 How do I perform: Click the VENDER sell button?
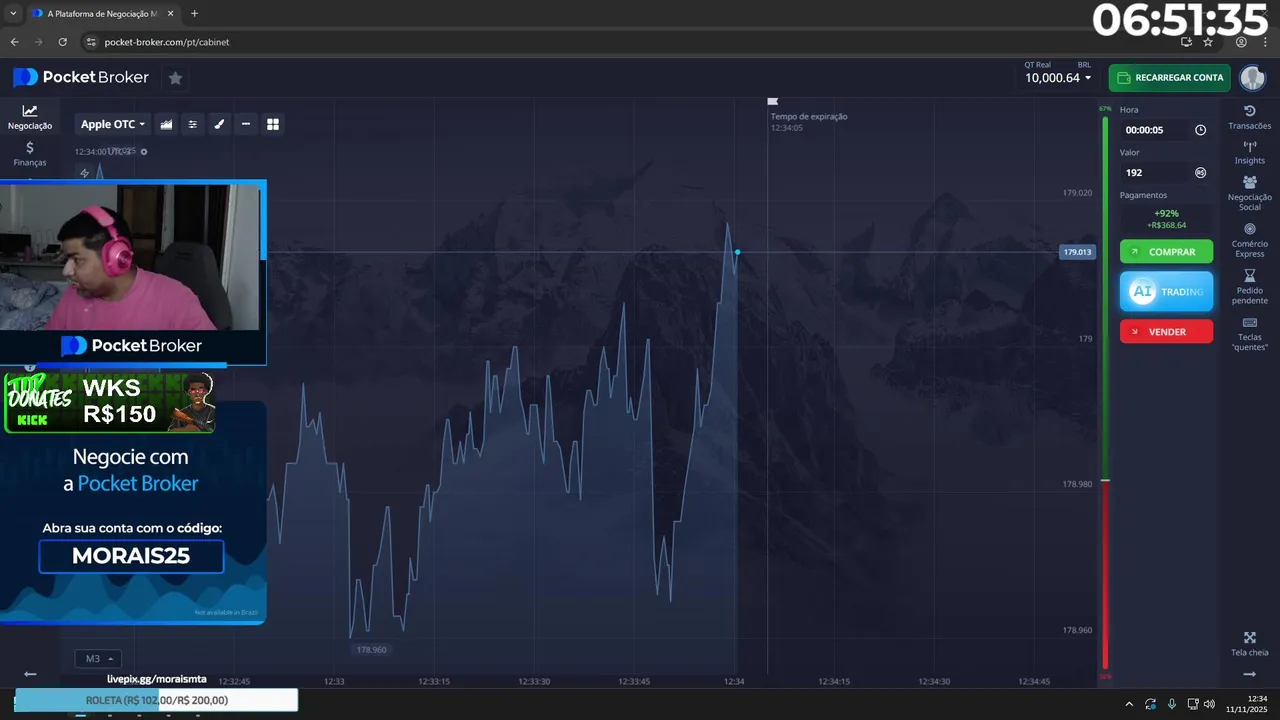pyautogui.click(x=1166, y=332)
